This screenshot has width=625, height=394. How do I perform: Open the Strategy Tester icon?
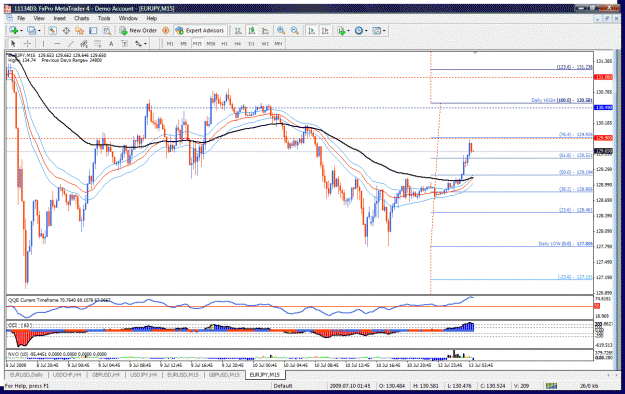106,30
